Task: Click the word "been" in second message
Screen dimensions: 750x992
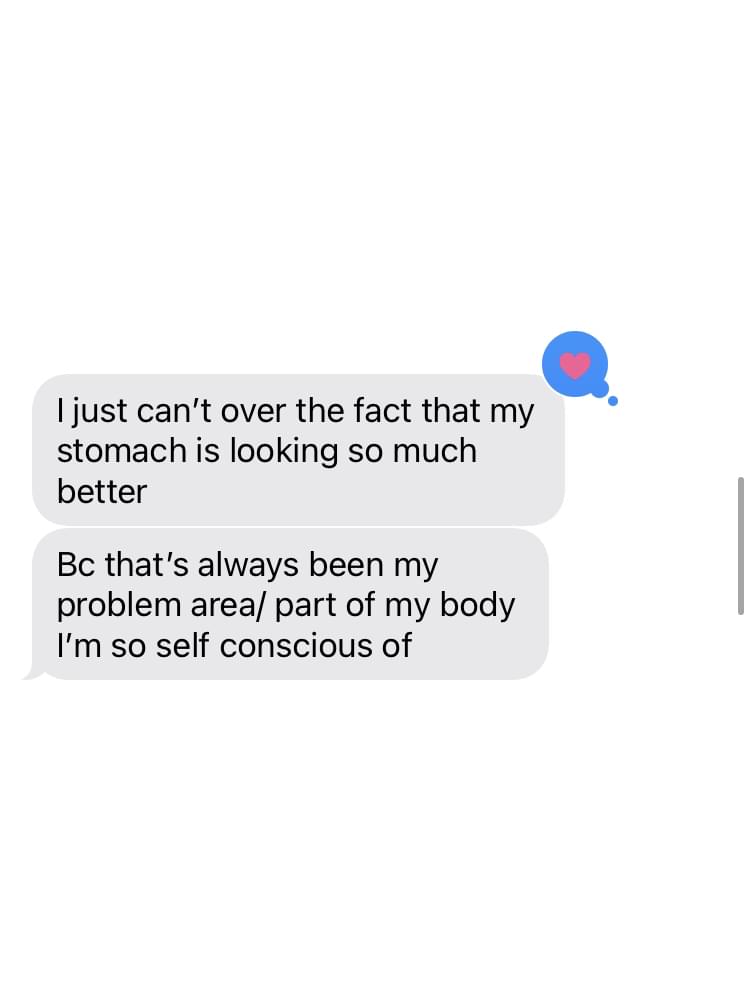Action: coord(346,565)
